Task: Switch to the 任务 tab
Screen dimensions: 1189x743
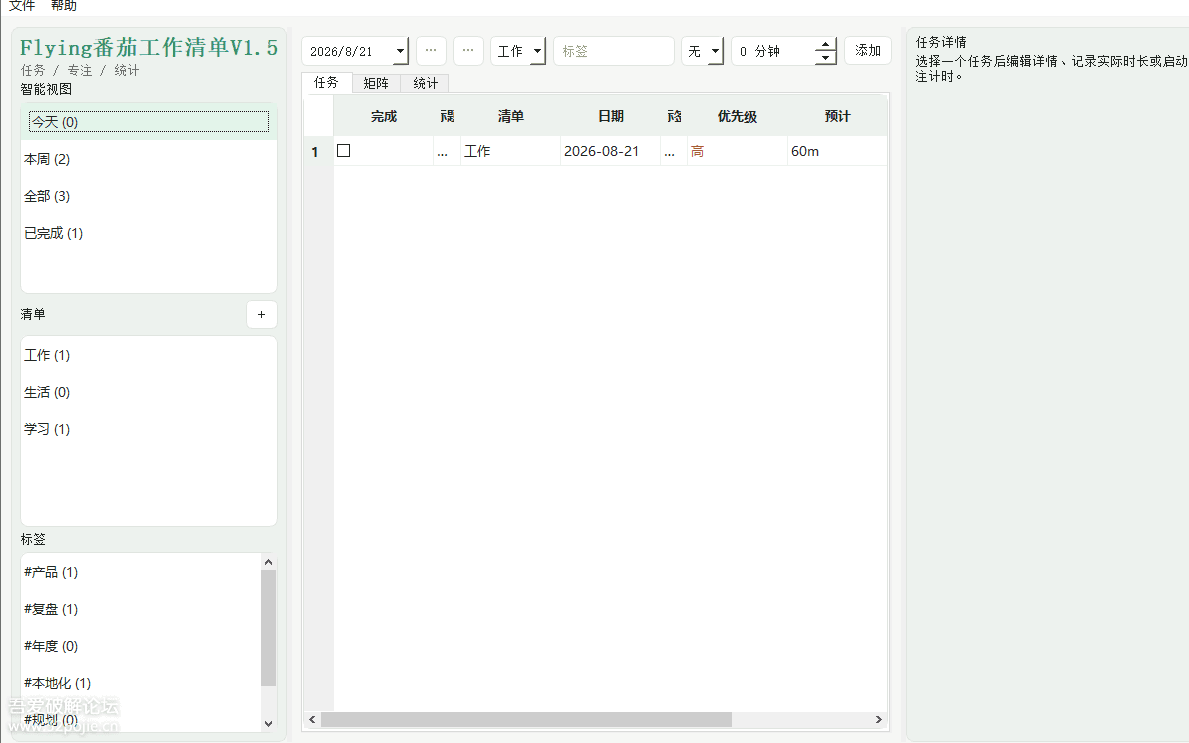Action: [x=326, y=82]
